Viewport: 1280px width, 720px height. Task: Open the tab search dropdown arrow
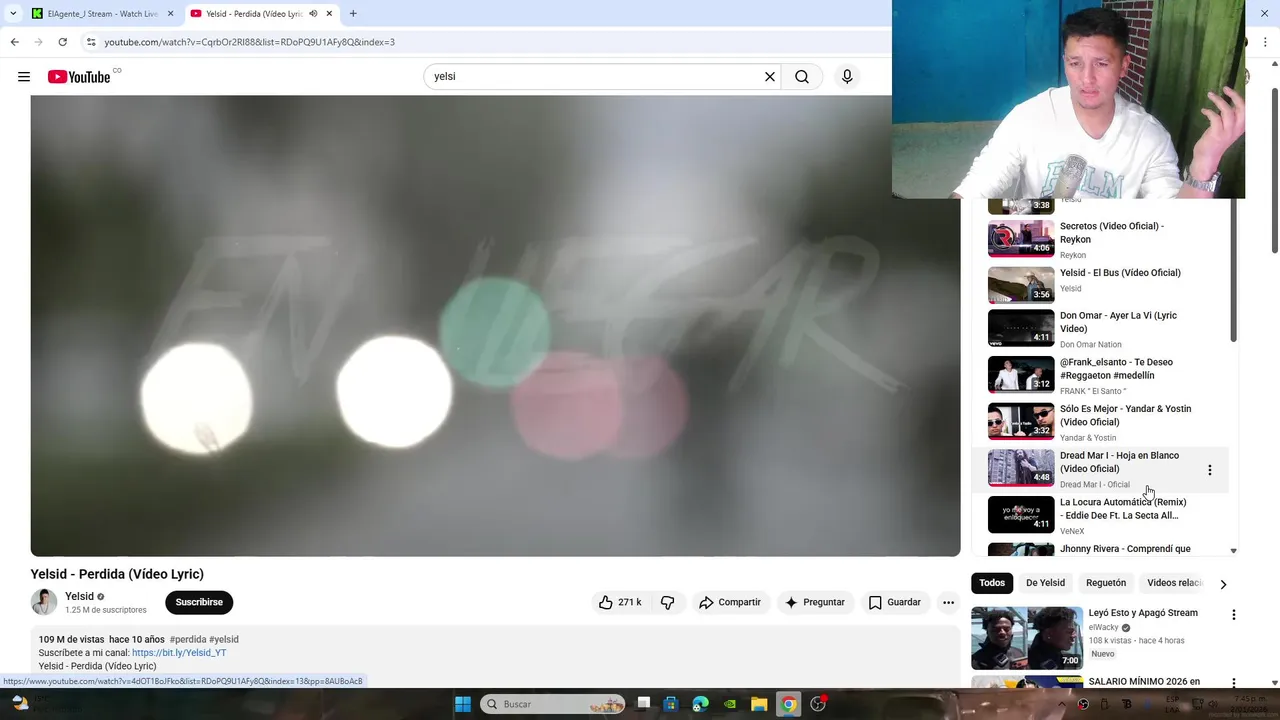click(x=13, y=14)
